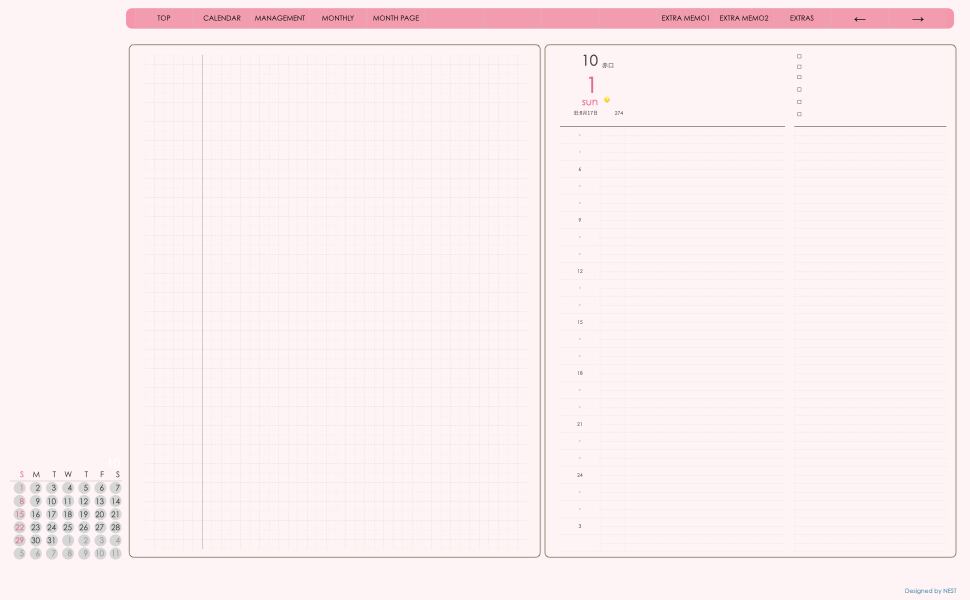Go to the next page with right arrow
Viewport: 970px width, 600px height.
coord(917,19)
